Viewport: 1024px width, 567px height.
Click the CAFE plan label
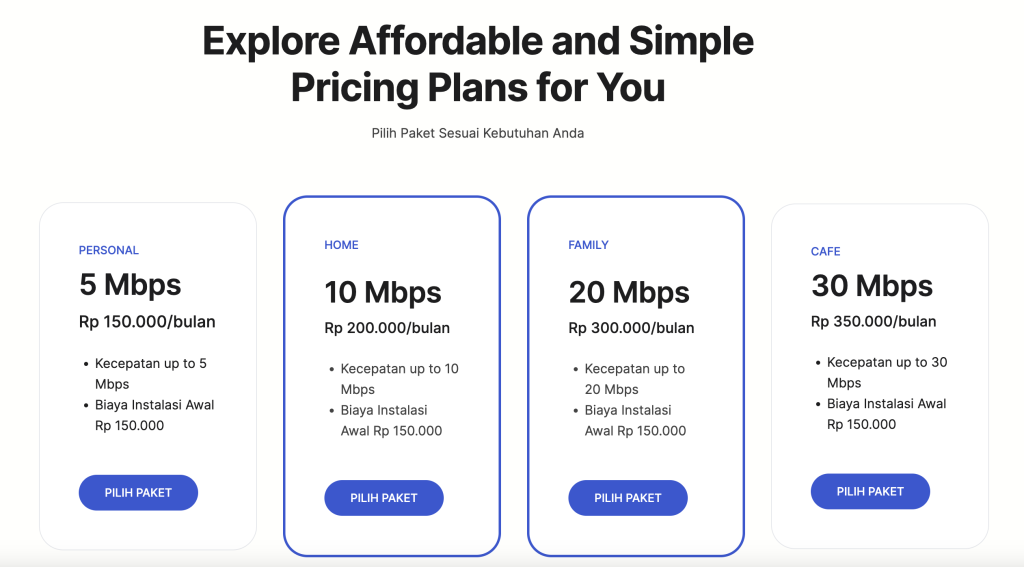click(825, 251)
